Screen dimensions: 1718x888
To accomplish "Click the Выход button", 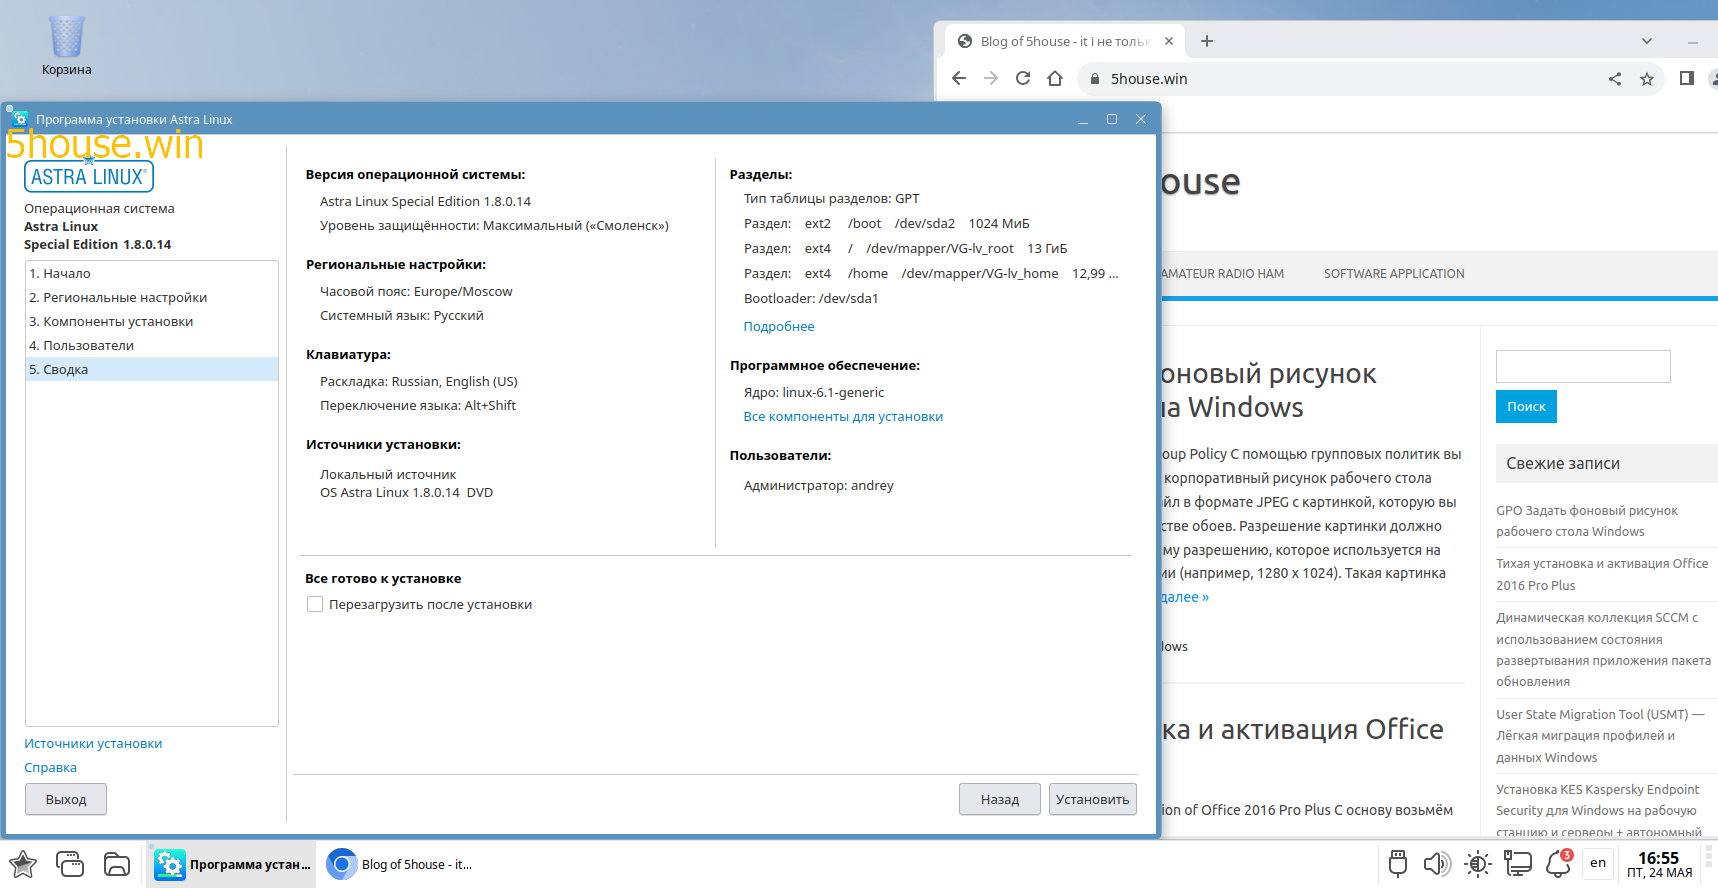I will [x=66, y=799].
